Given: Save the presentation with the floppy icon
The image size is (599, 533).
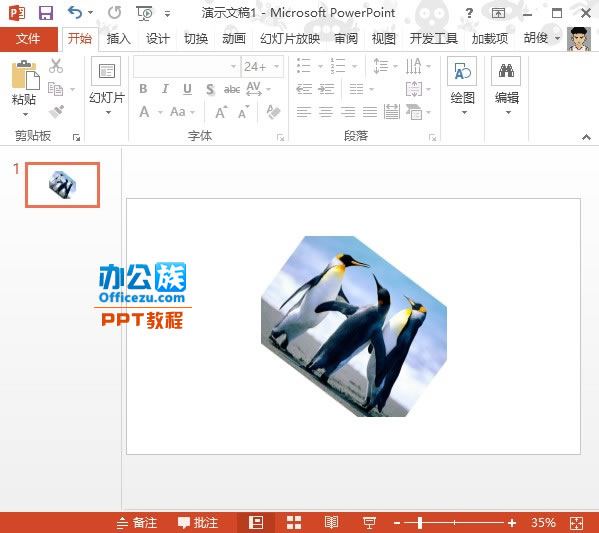Looking at the screenshot, I should click(x=46, y=13).
